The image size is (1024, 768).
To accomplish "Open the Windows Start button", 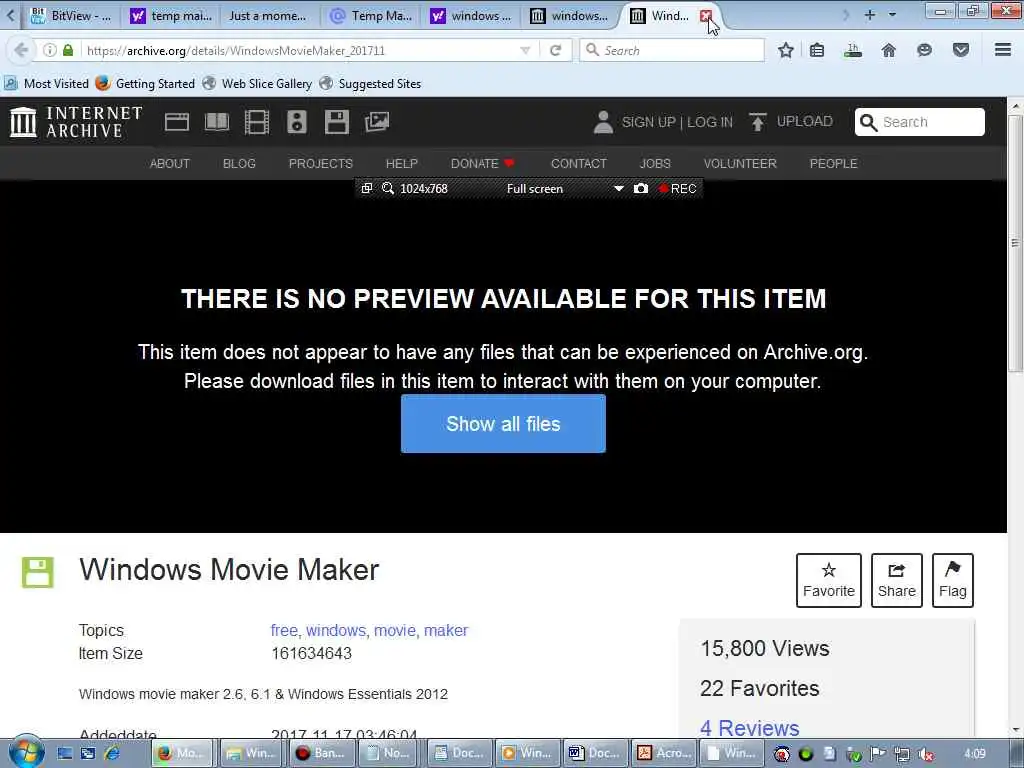I will coord(26,753).
